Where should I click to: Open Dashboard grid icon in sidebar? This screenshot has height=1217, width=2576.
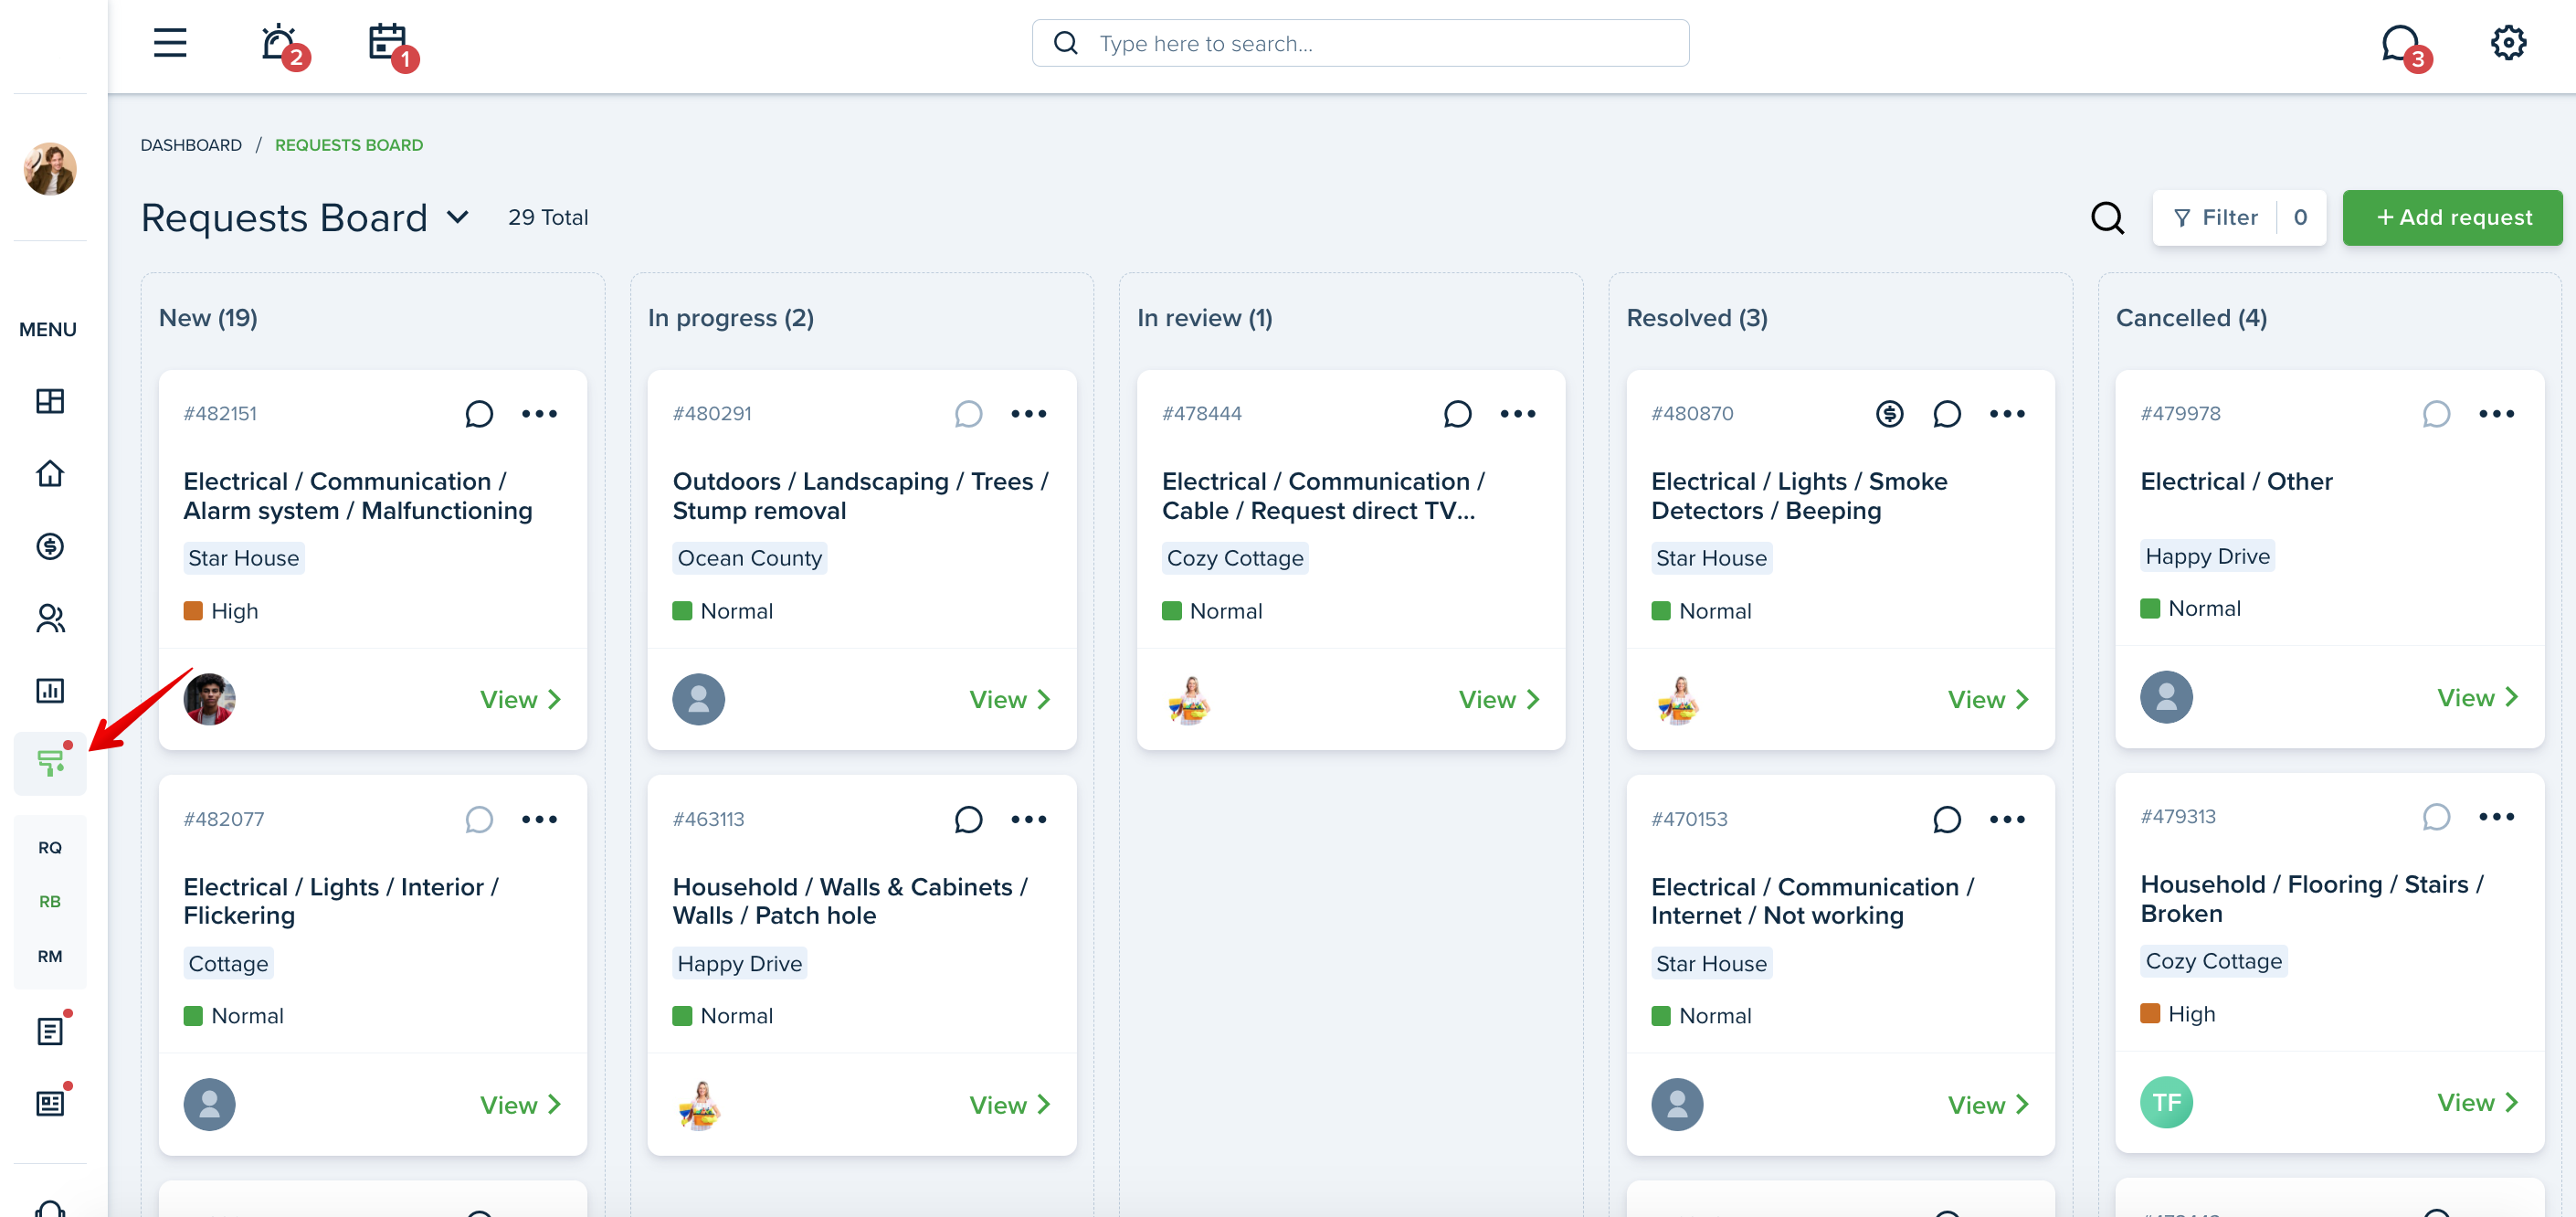coord(50,401)
